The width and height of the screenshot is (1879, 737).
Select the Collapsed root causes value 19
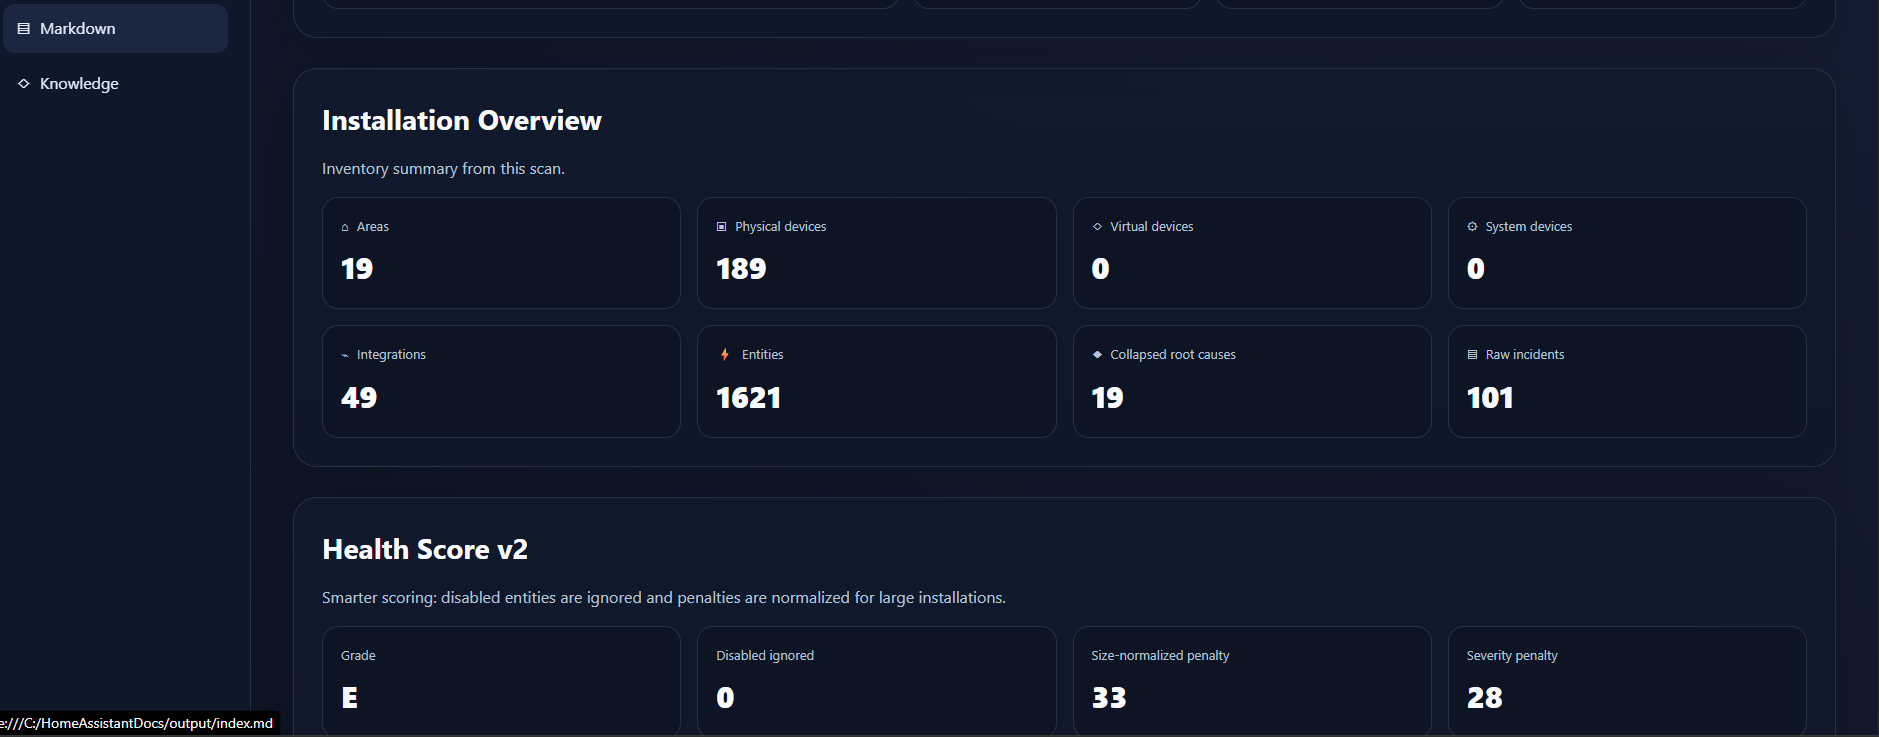click(1107, 398)
